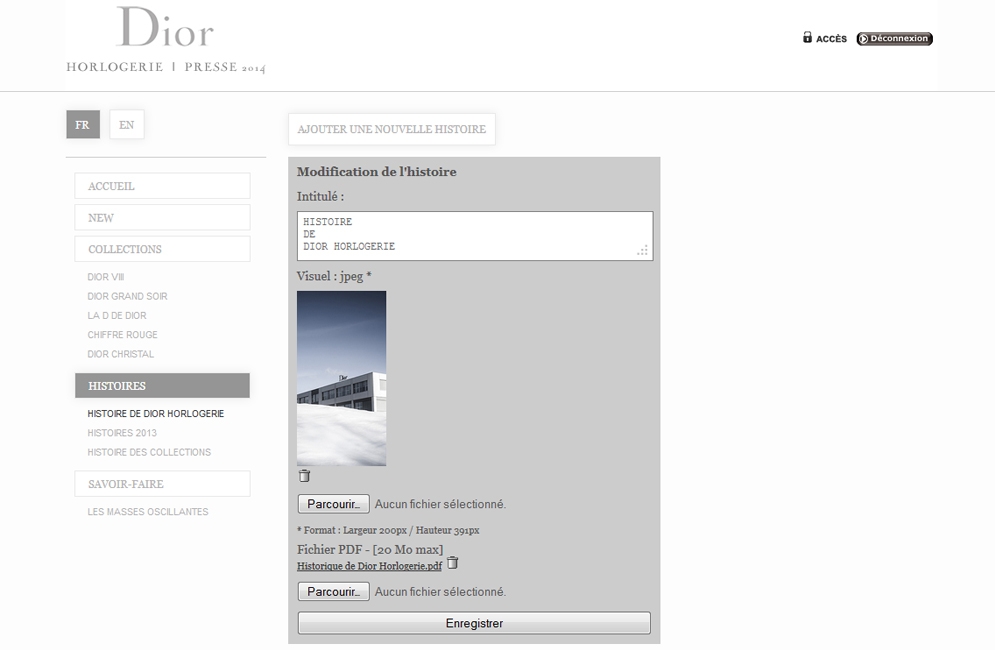This screenshot has height=650, width=995.
Task: Select HISTOIRE DE DIOR HORLOGERIE submenu
Action: click(x=156, y=414)
